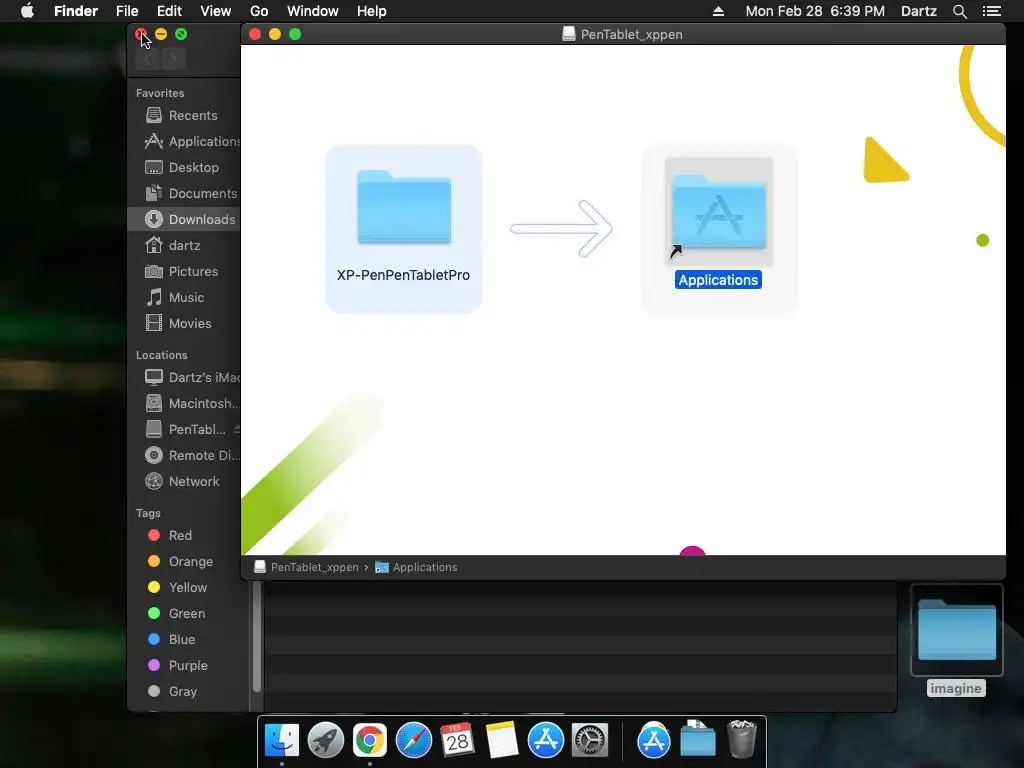Open the Applications stack in Dock
1024x768 pixels.
click(654, 741)
